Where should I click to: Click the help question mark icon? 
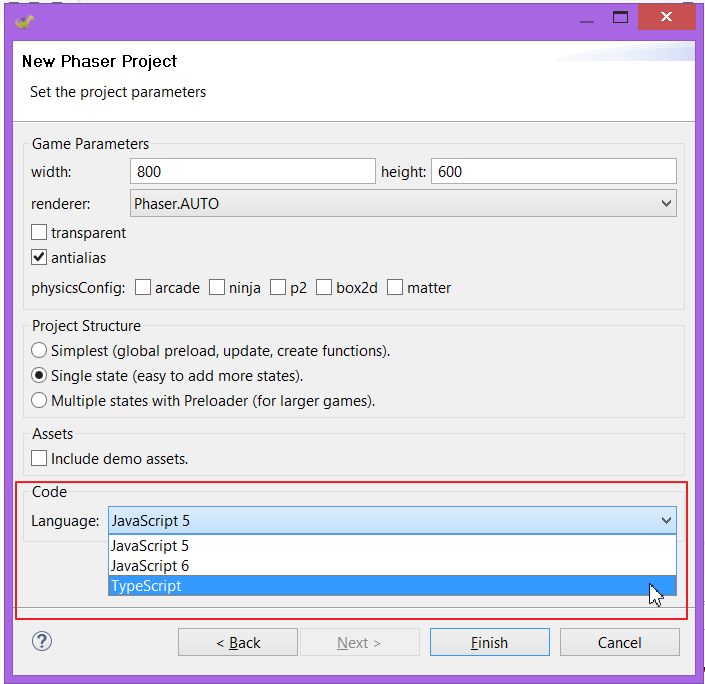(42, 641)
